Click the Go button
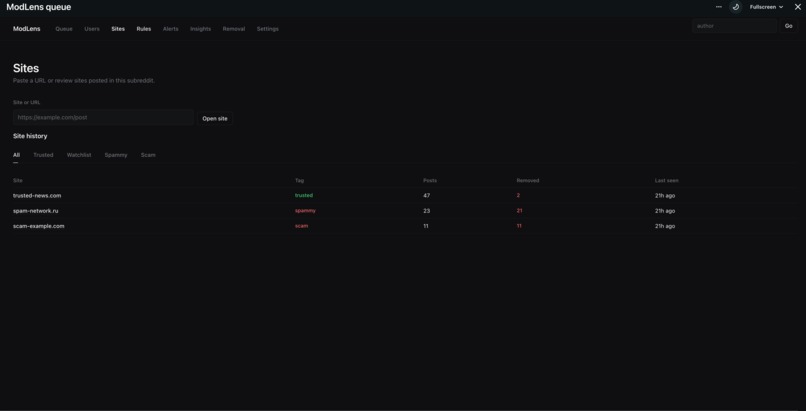The image size is (806, 411). pos(789,26)
